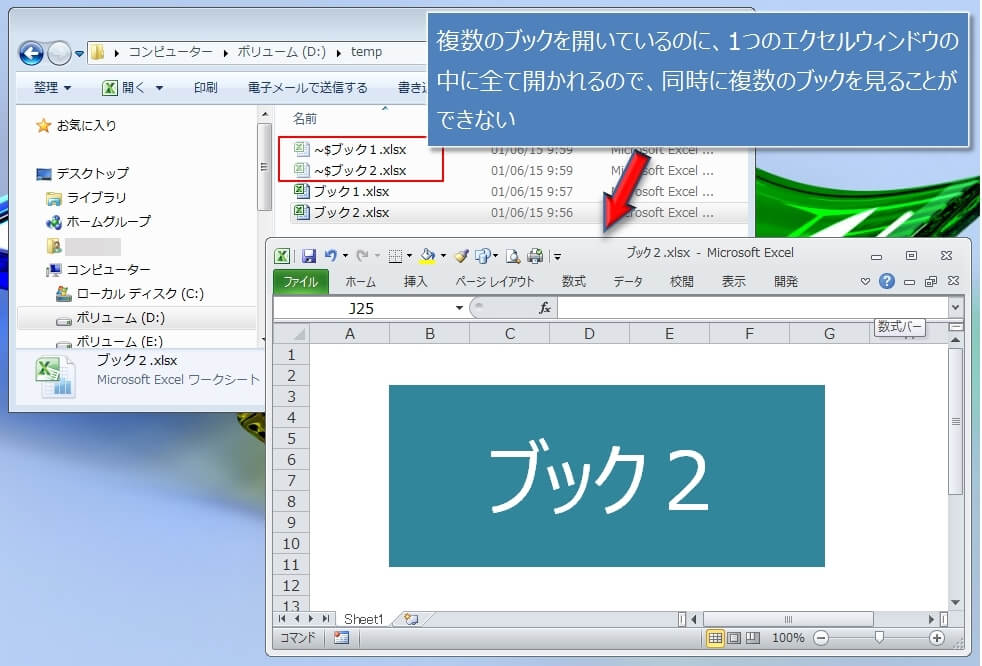Open the Name Box dropdown showing J25
The width and height of the screenshot is (982, 666).
(x=459, y=307)
